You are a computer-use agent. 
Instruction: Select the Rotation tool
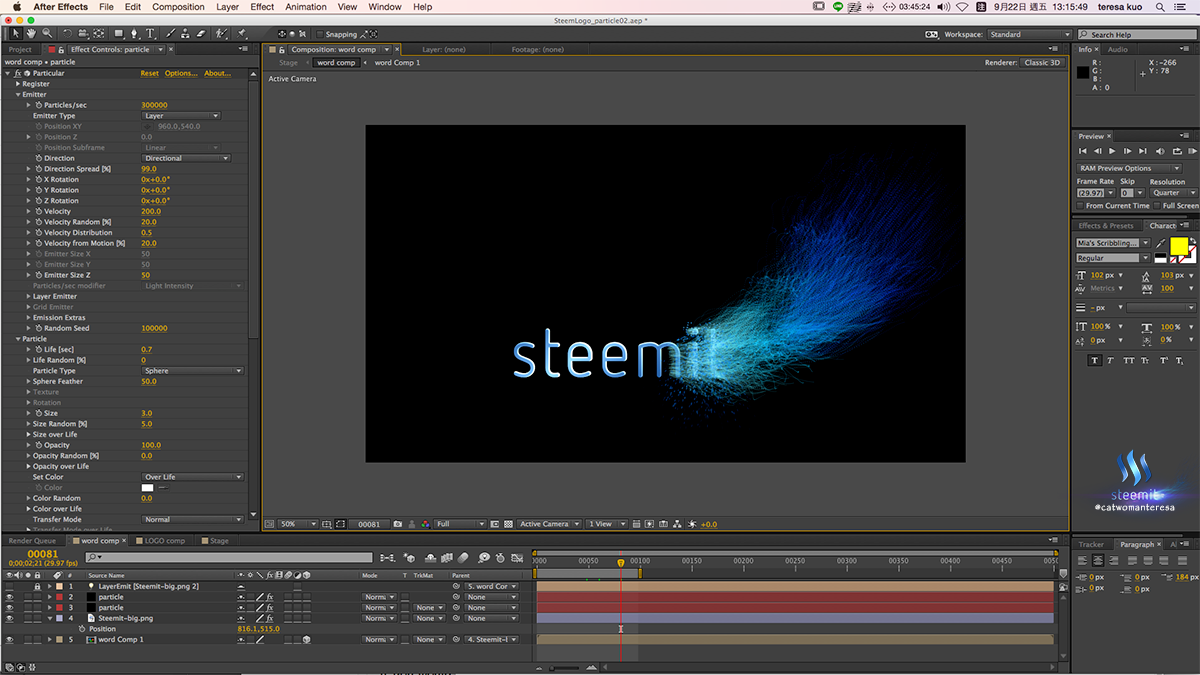point(67,34)
